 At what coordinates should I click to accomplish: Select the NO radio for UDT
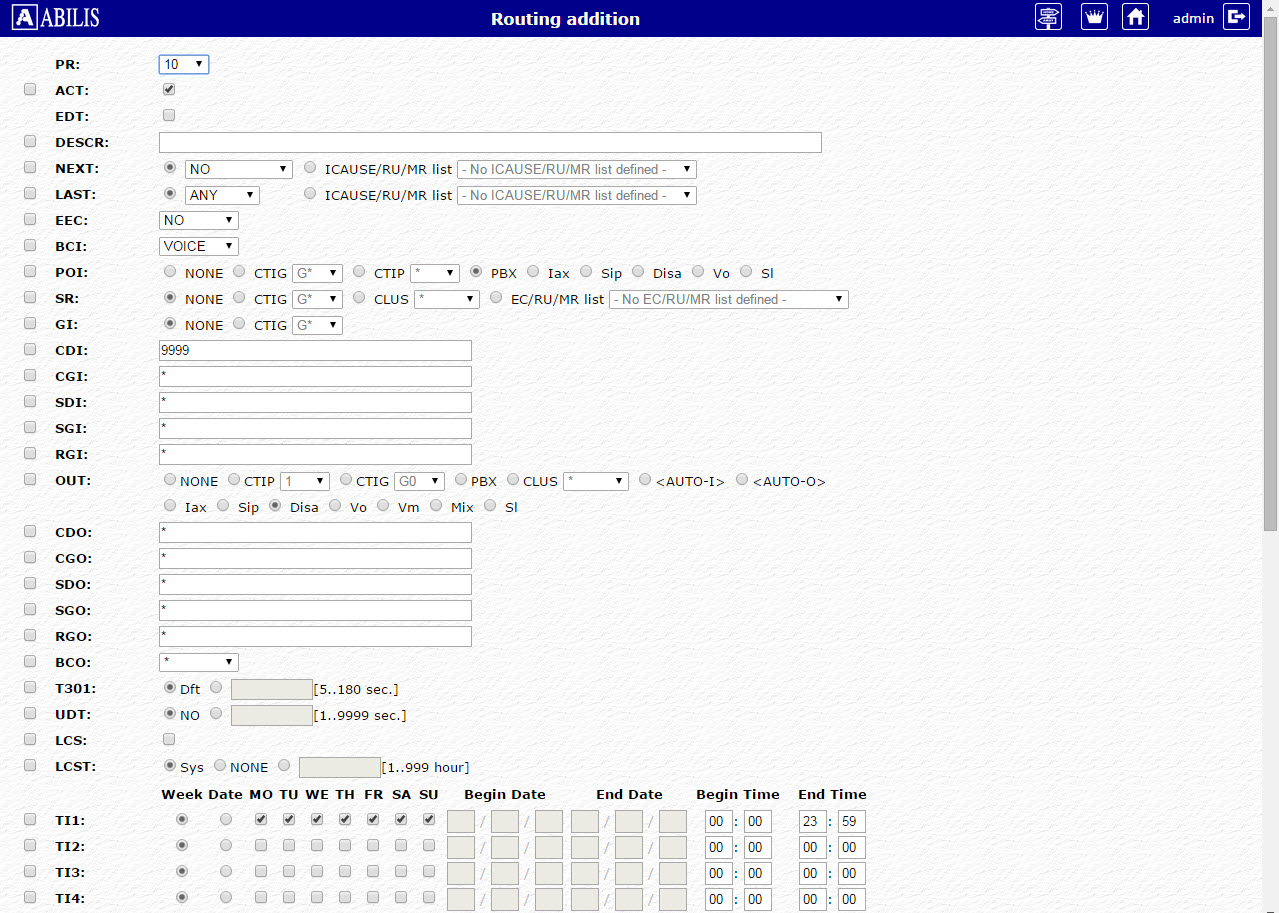[170, 713]
